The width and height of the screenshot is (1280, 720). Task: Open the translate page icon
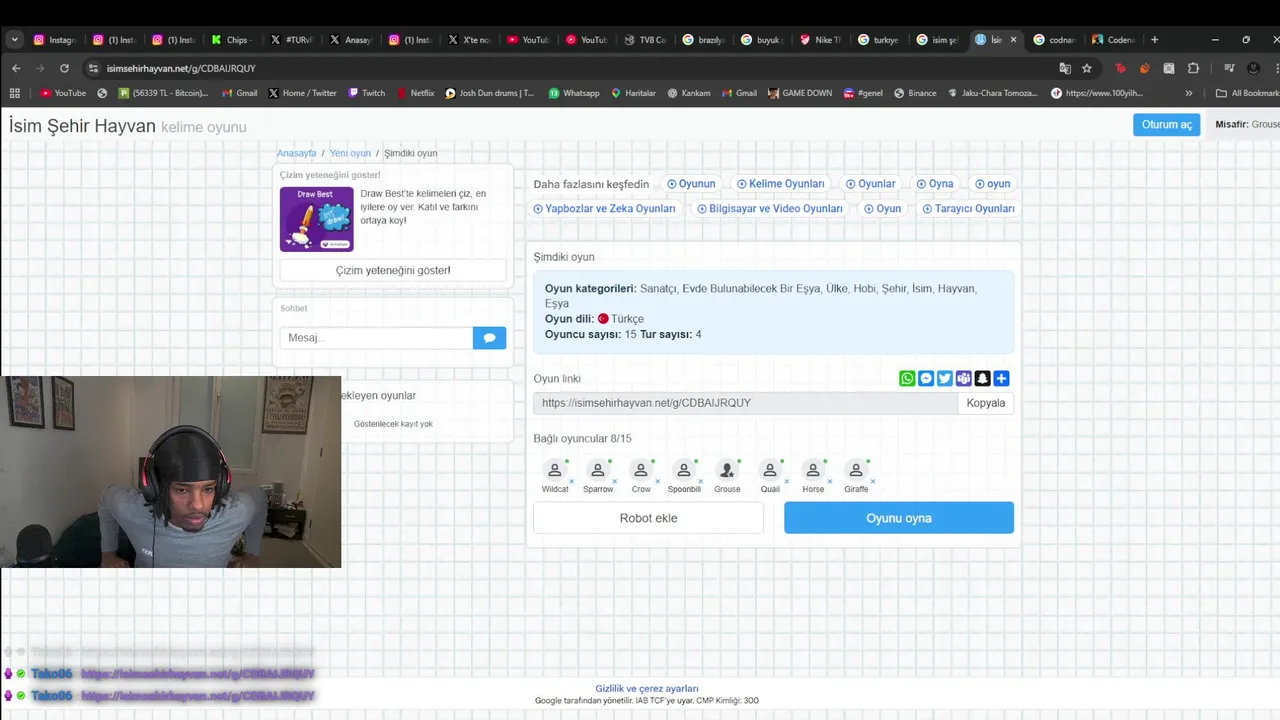1065,68
